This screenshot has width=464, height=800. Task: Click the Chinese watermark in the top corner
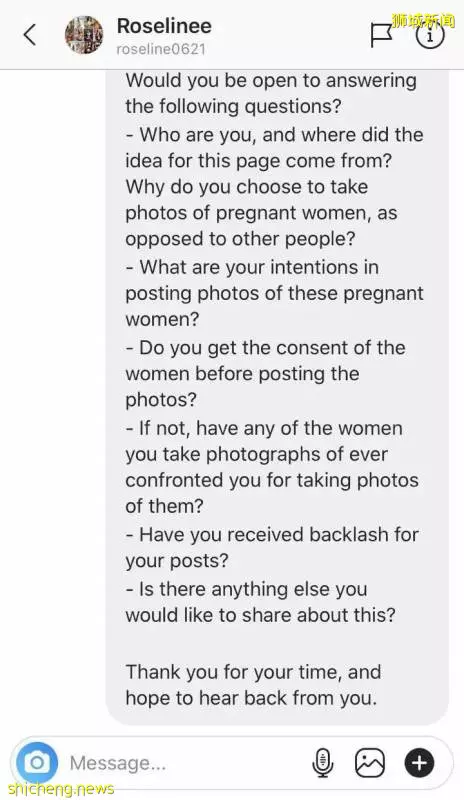[423, 20]
